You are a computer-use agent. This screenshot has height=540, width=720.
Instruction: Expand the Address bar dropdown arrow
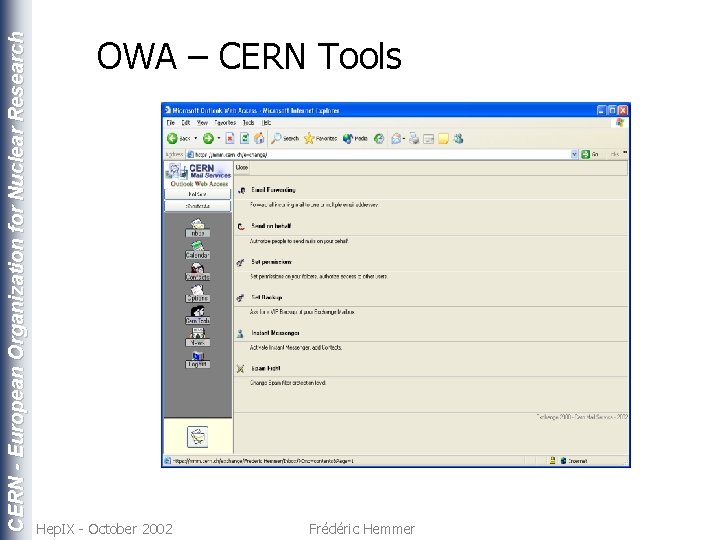coord(574,154)
